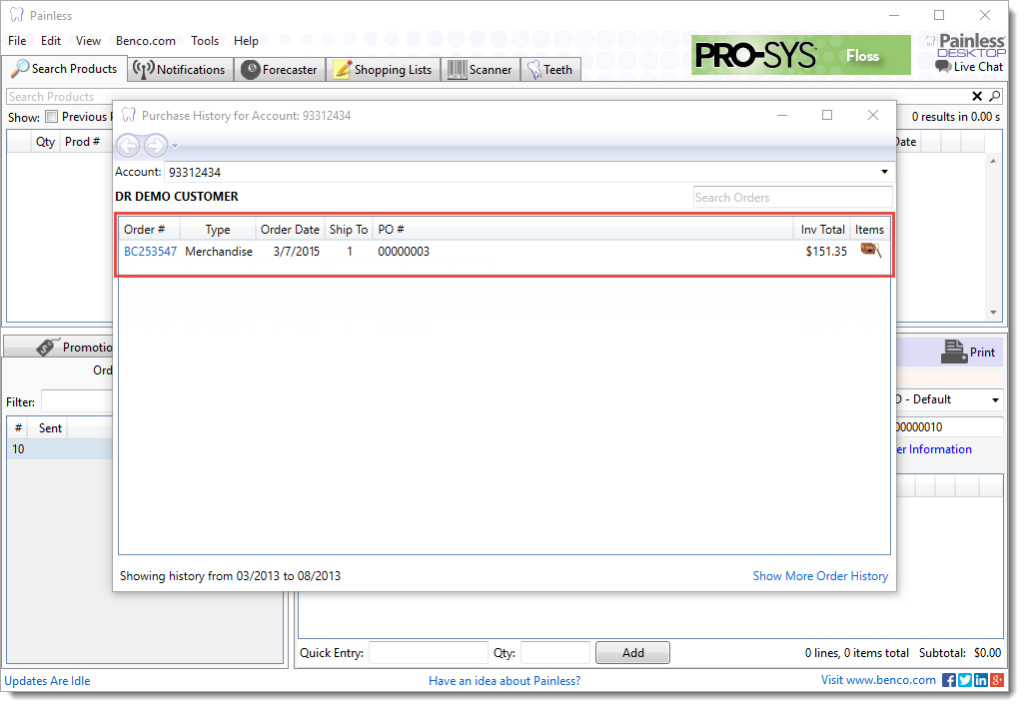Screen dimensions: 1024x707
Task: Click Show More Order History
Action: tap(820, 575)
